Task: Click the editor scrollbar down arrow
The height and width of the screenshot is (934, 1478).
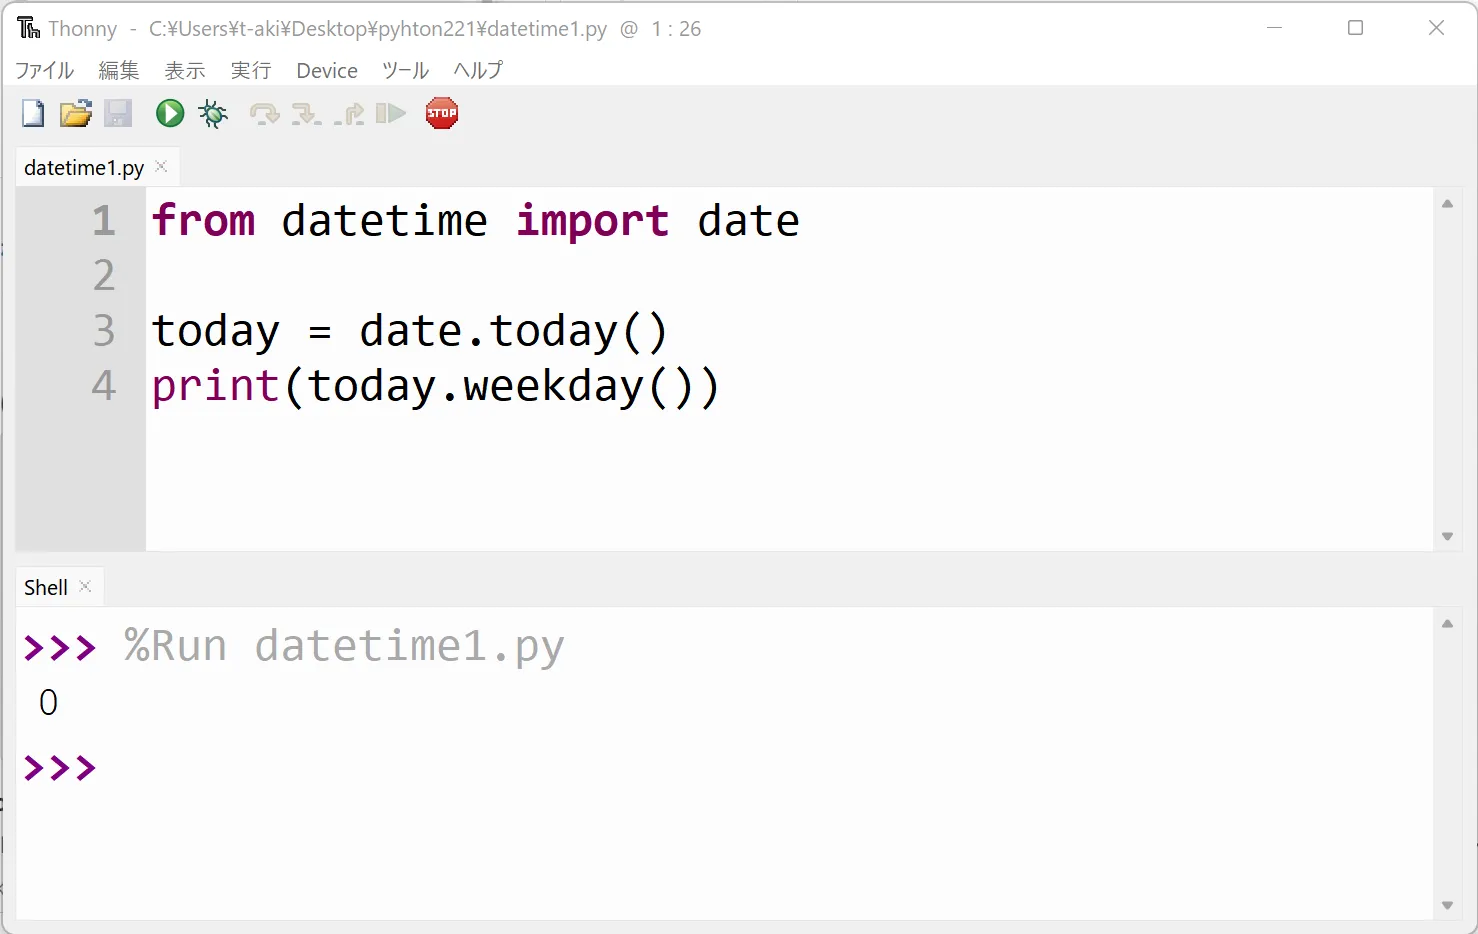Action: coord(1447,537)
